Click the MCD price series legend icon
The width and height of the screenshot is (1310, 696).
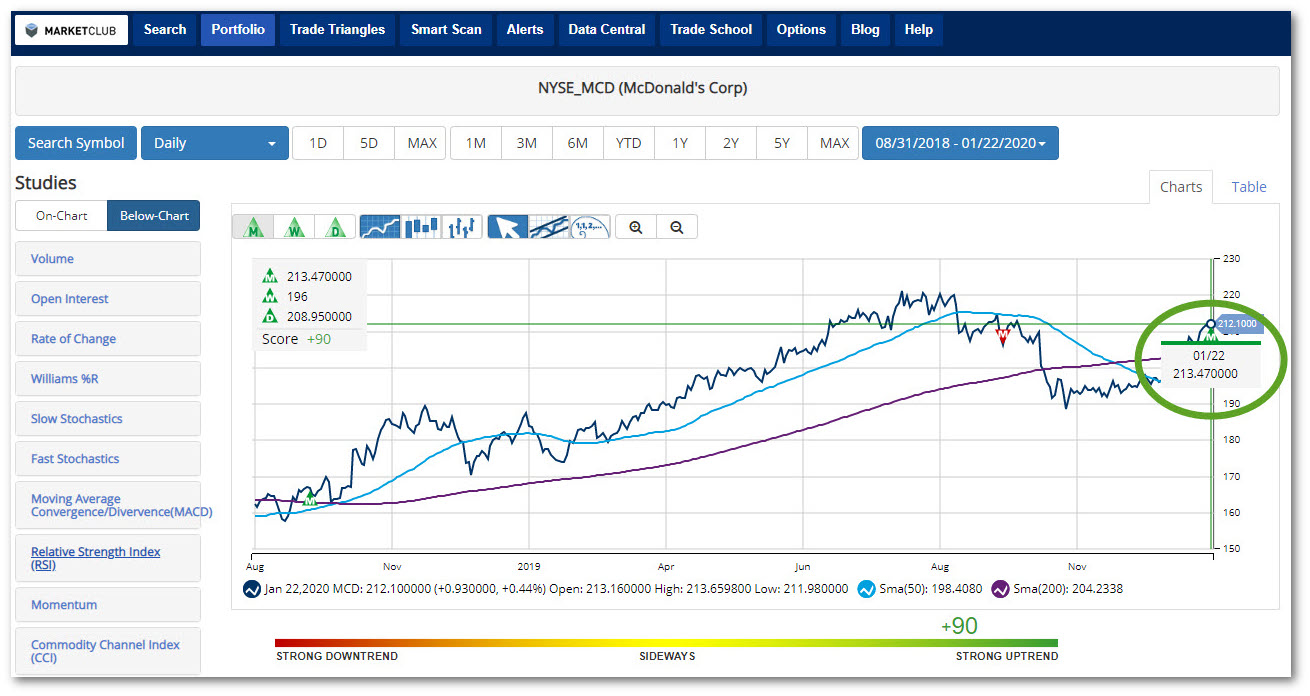(x=252, y=589)
